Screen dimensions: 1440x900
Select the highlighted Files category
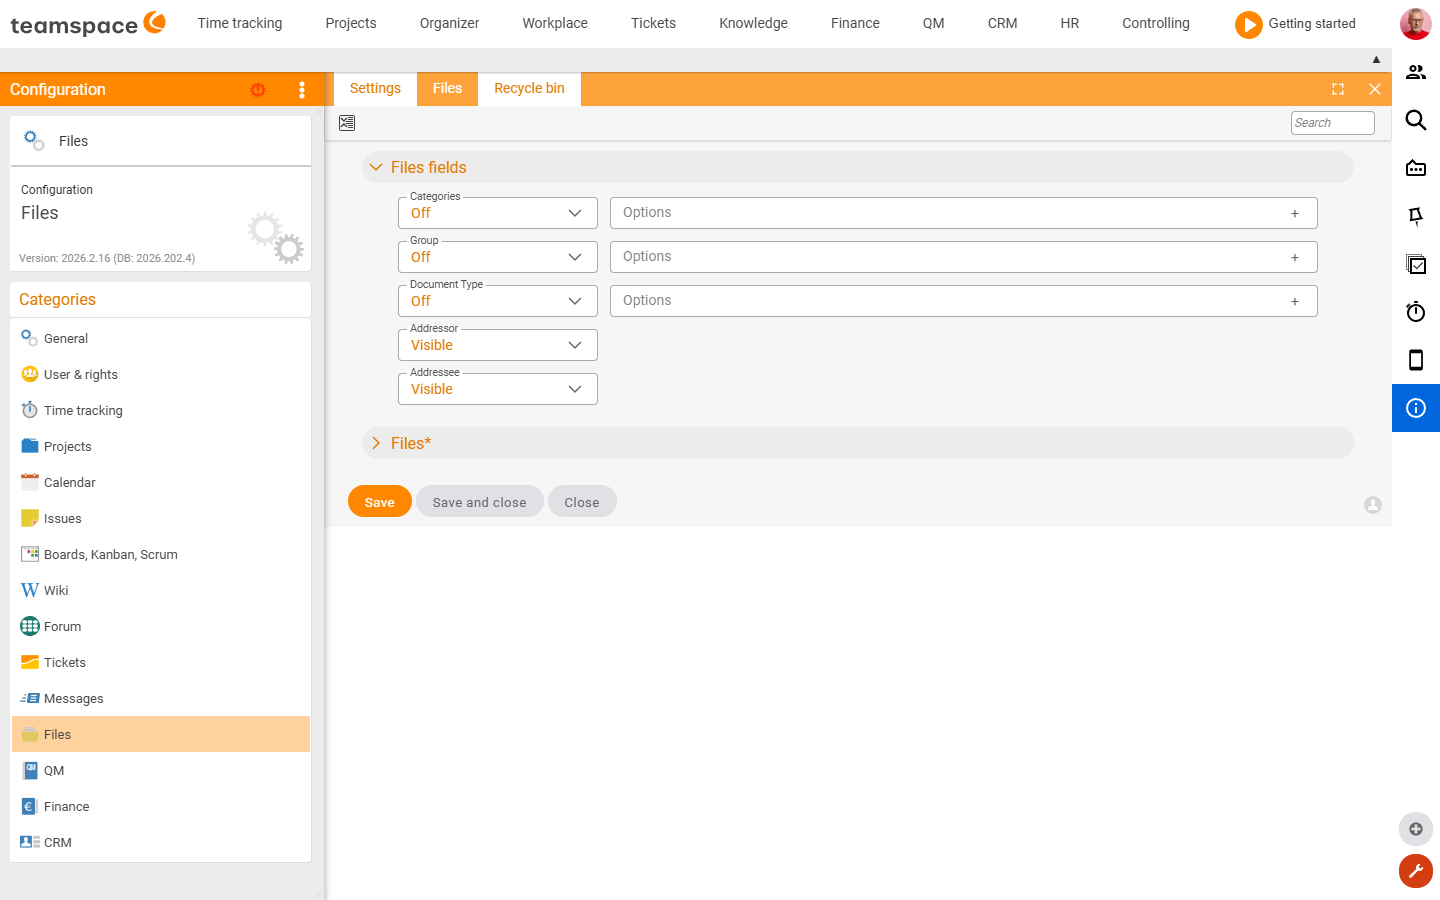[x=160, y=734]
